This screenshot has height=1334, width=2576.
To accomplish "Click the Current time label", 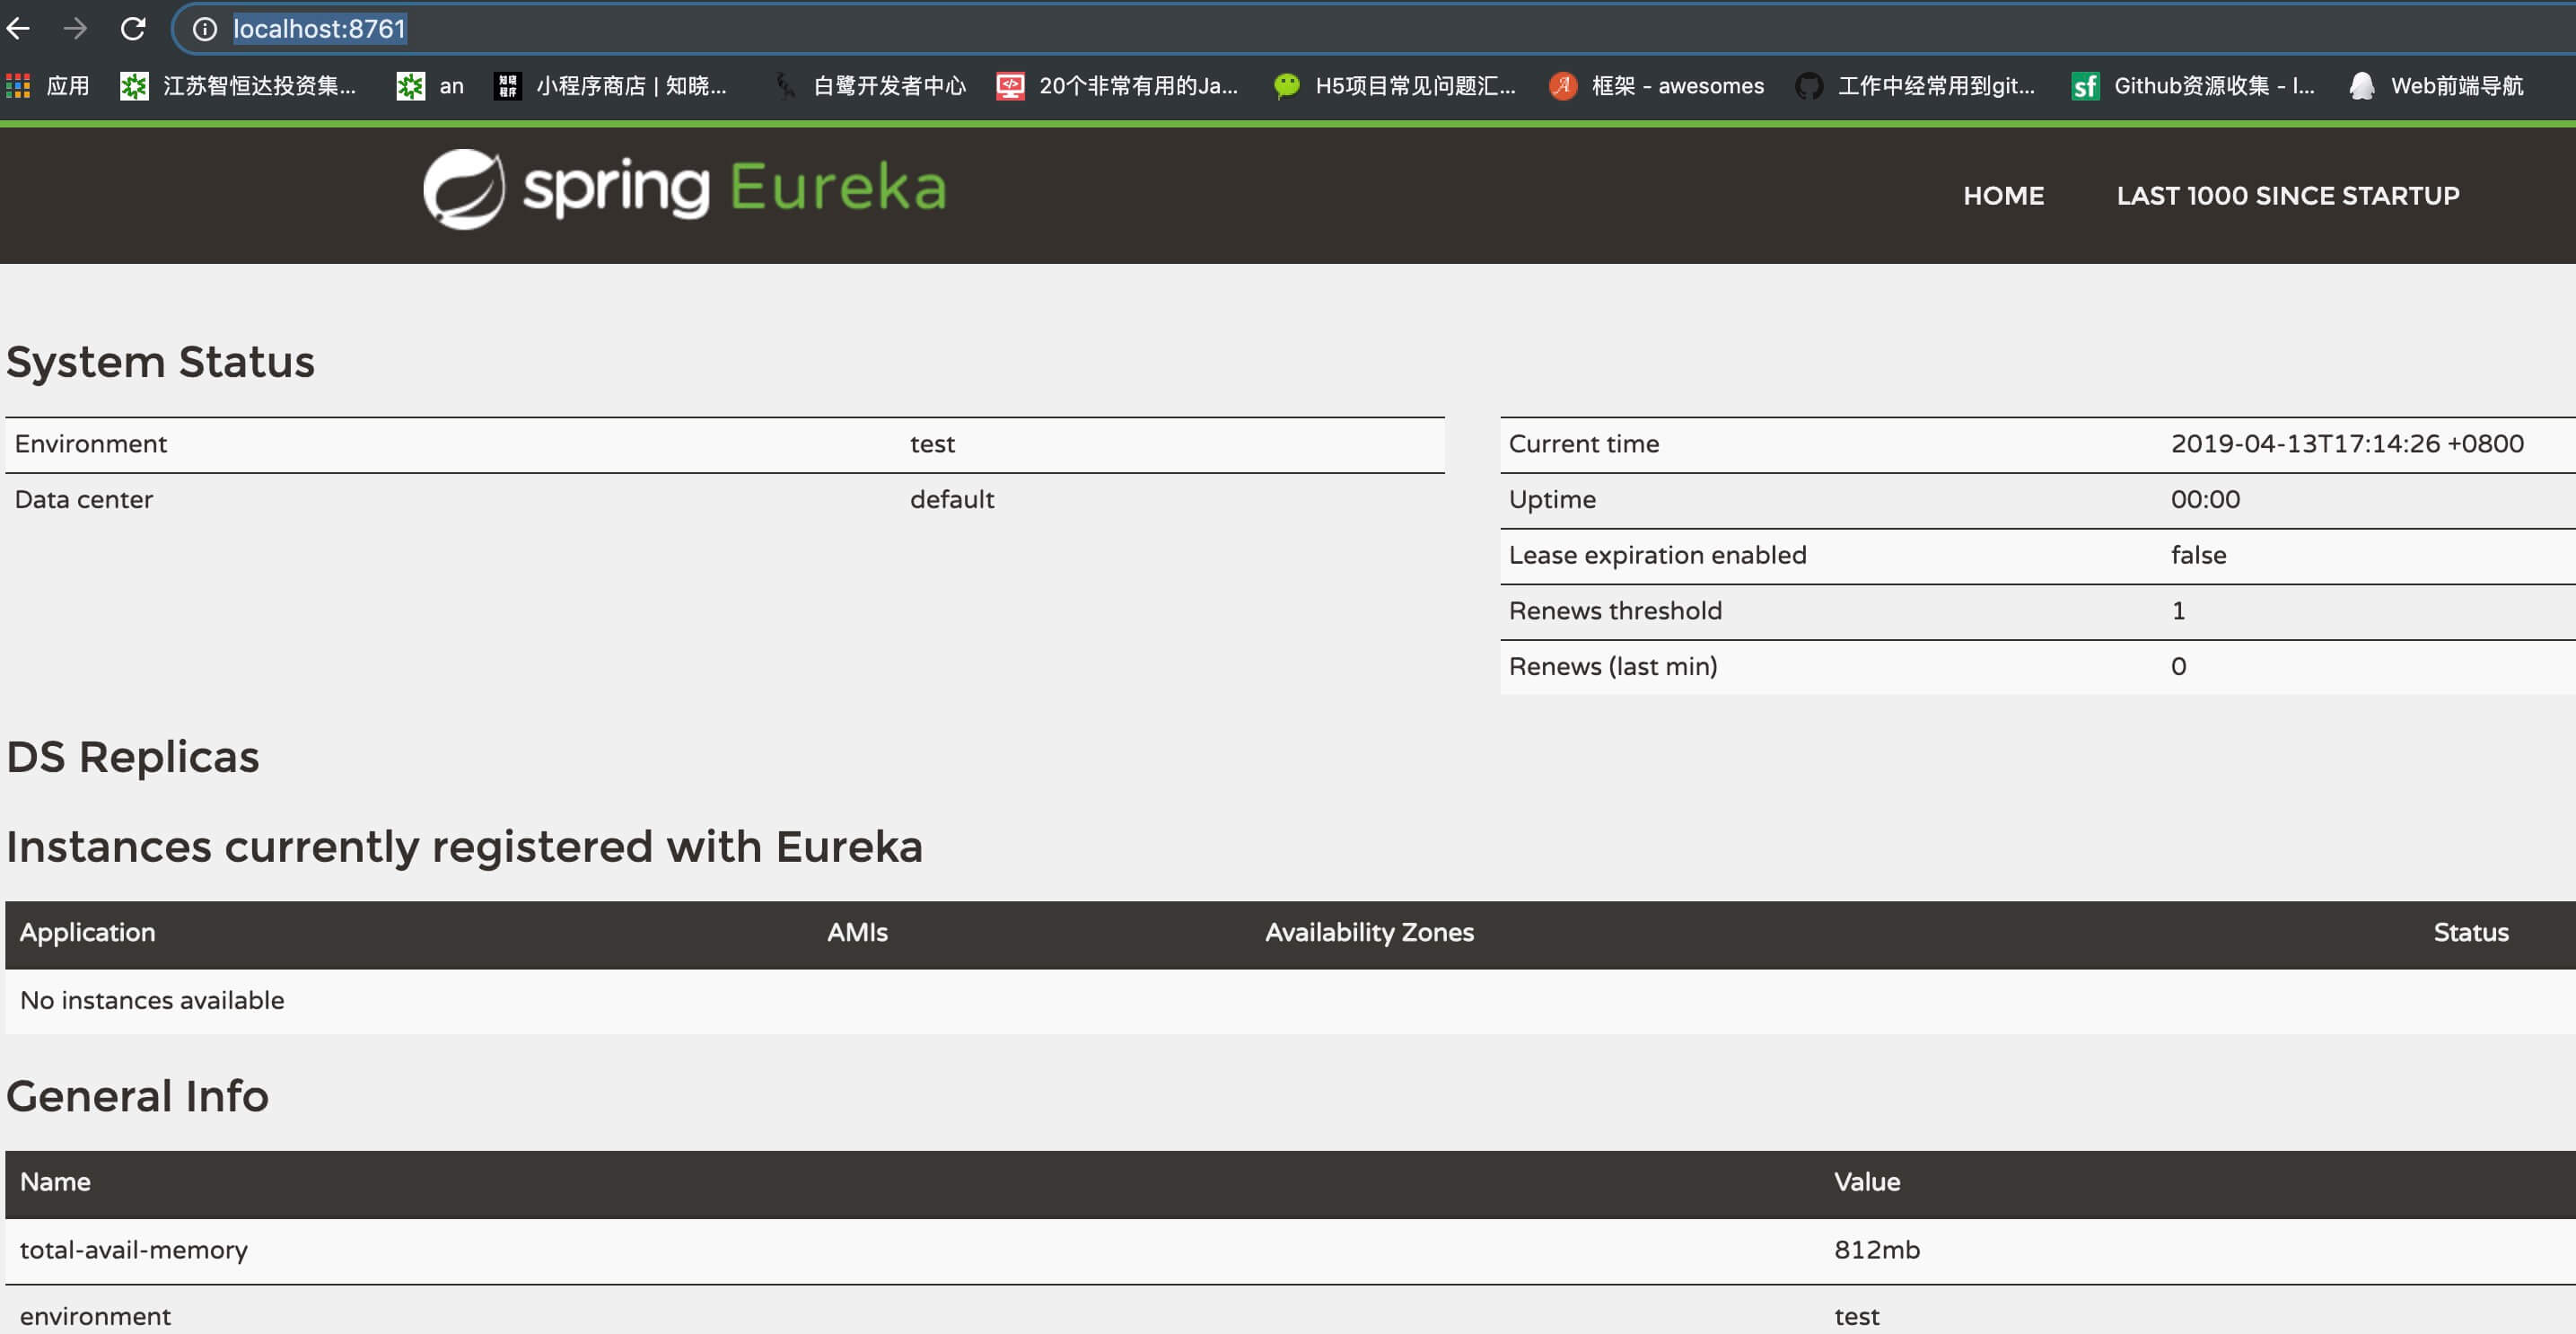I will pyautogui.click(x=1584, y=444).
